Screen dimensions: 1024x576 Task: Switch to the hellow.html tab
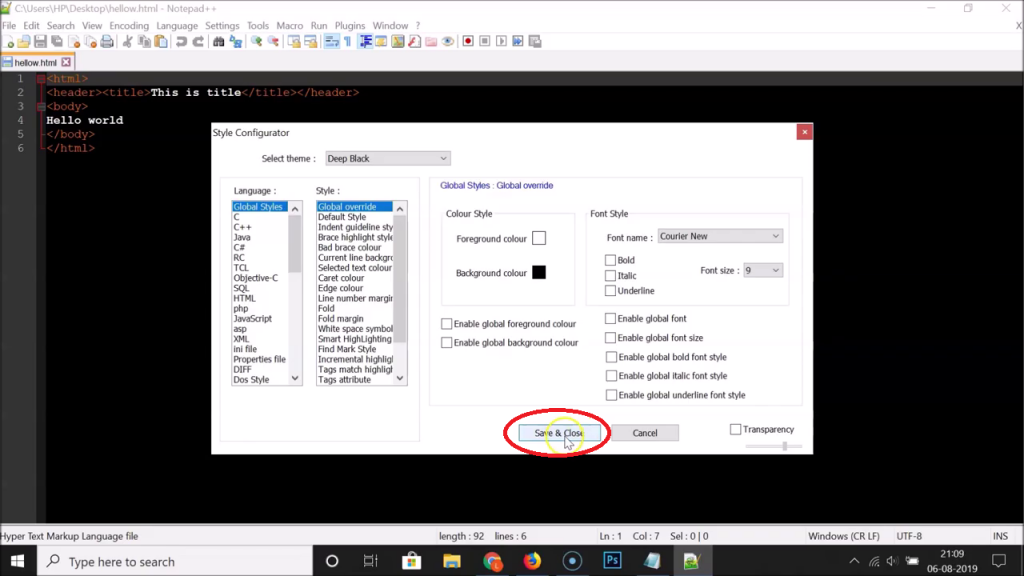(35, 62)
